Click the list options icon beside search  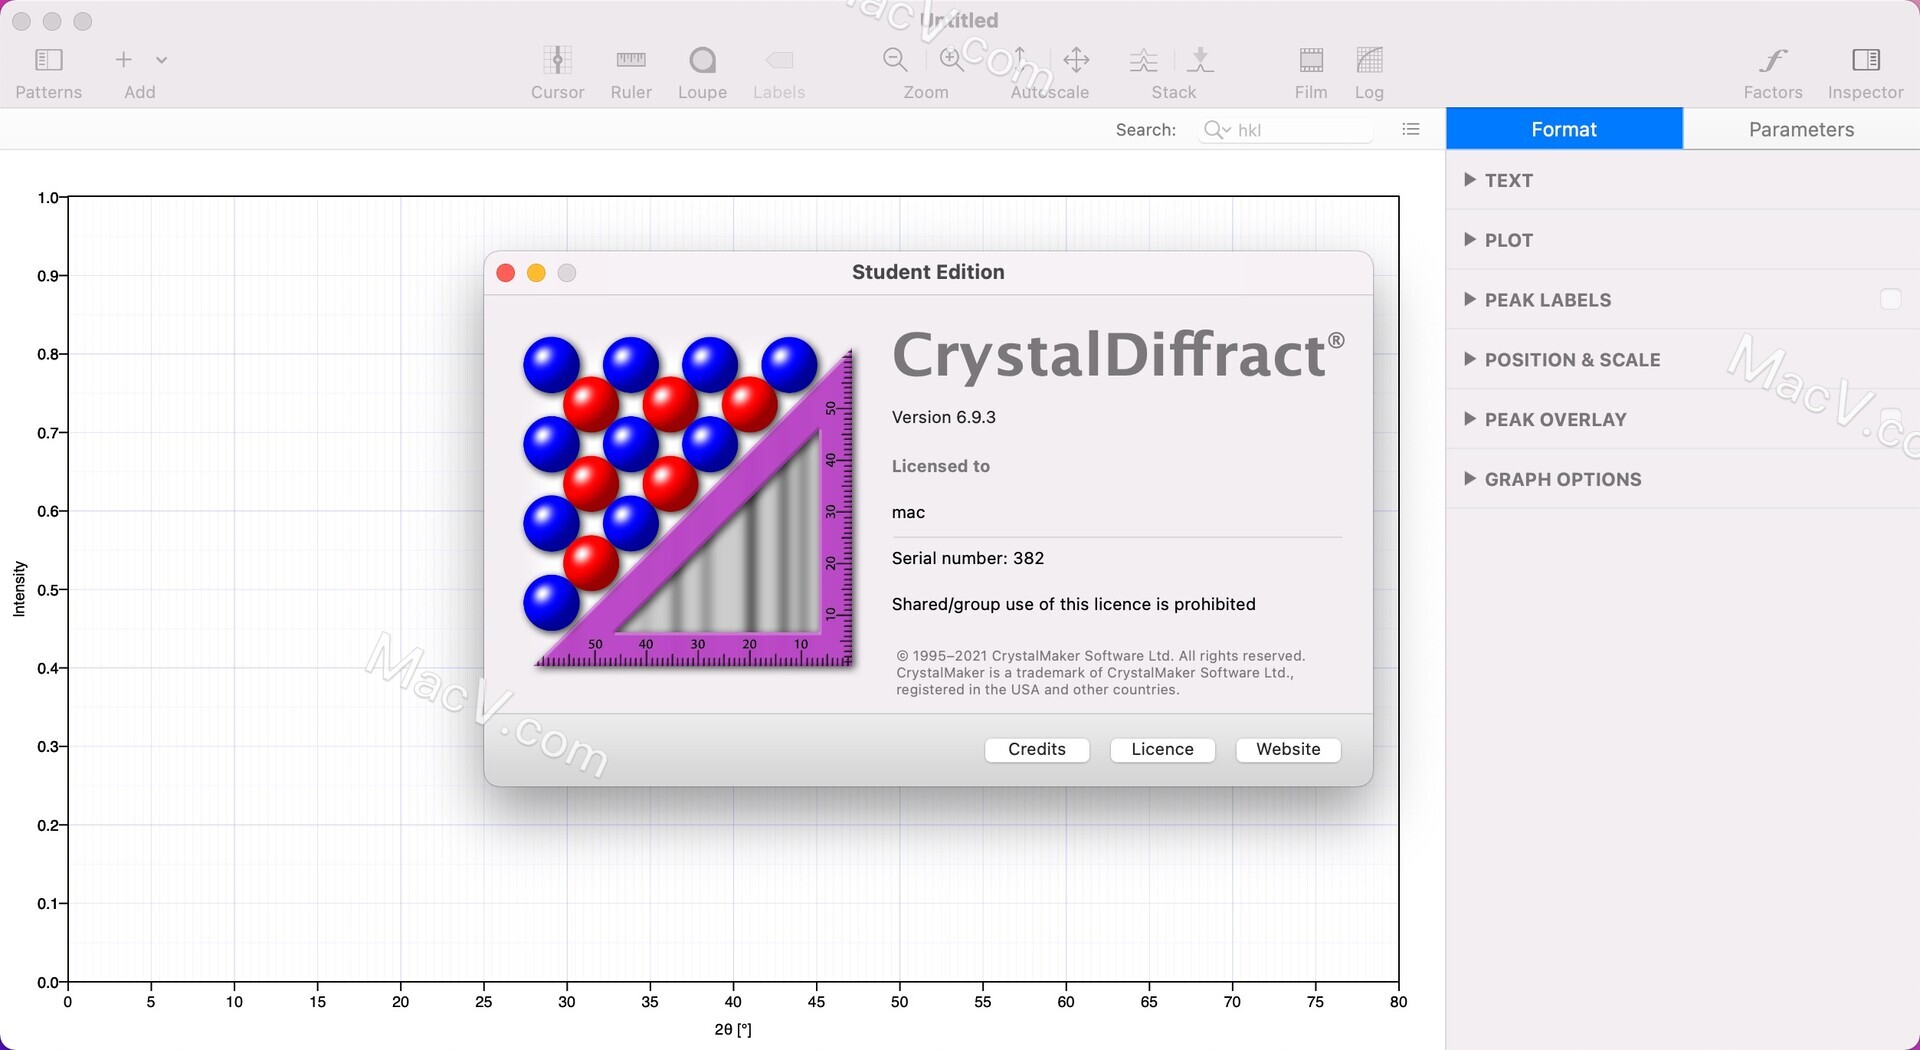tap(1411, 129)
